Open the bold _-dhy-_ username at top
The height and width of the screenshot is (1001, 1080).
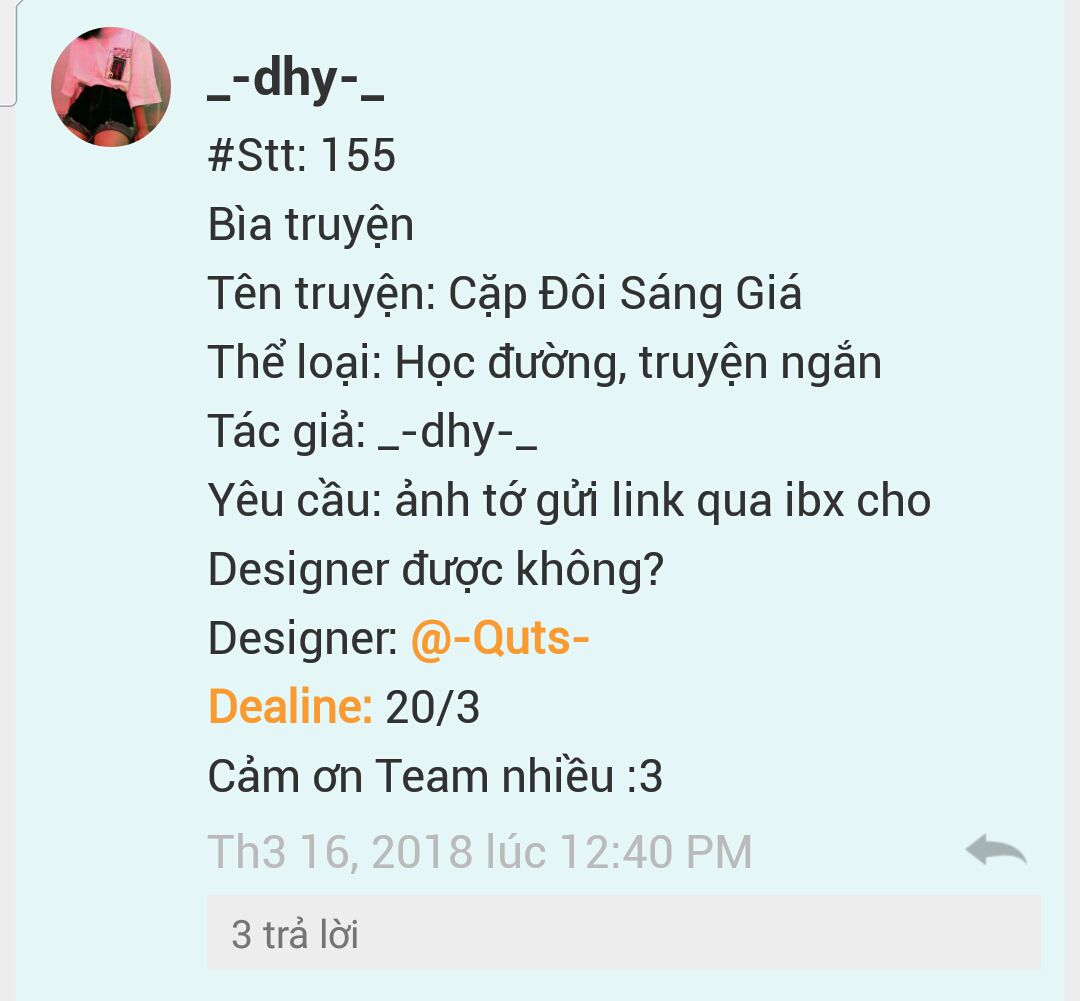(295, 81)
